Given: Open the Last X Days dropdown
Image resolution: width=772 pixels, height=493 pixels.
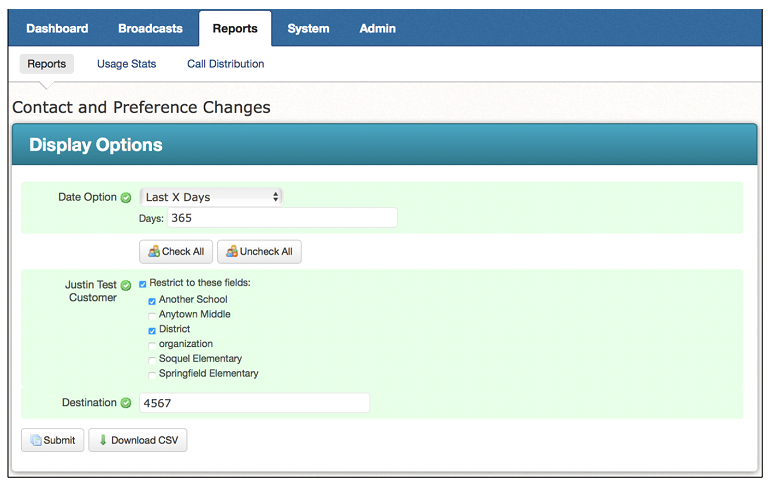Looking at the screenshot, I should (211, 197).
